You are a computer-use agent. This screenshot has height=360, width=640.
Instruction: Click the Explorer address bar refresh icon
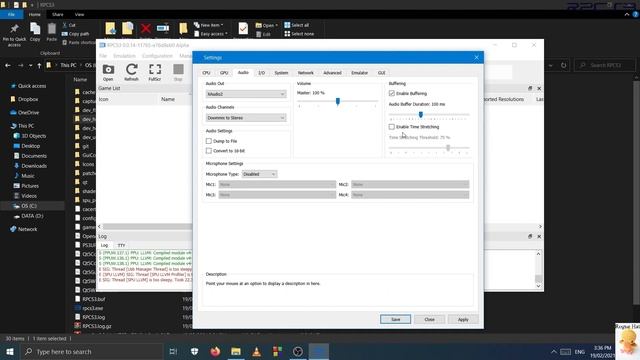pos(564,65)
